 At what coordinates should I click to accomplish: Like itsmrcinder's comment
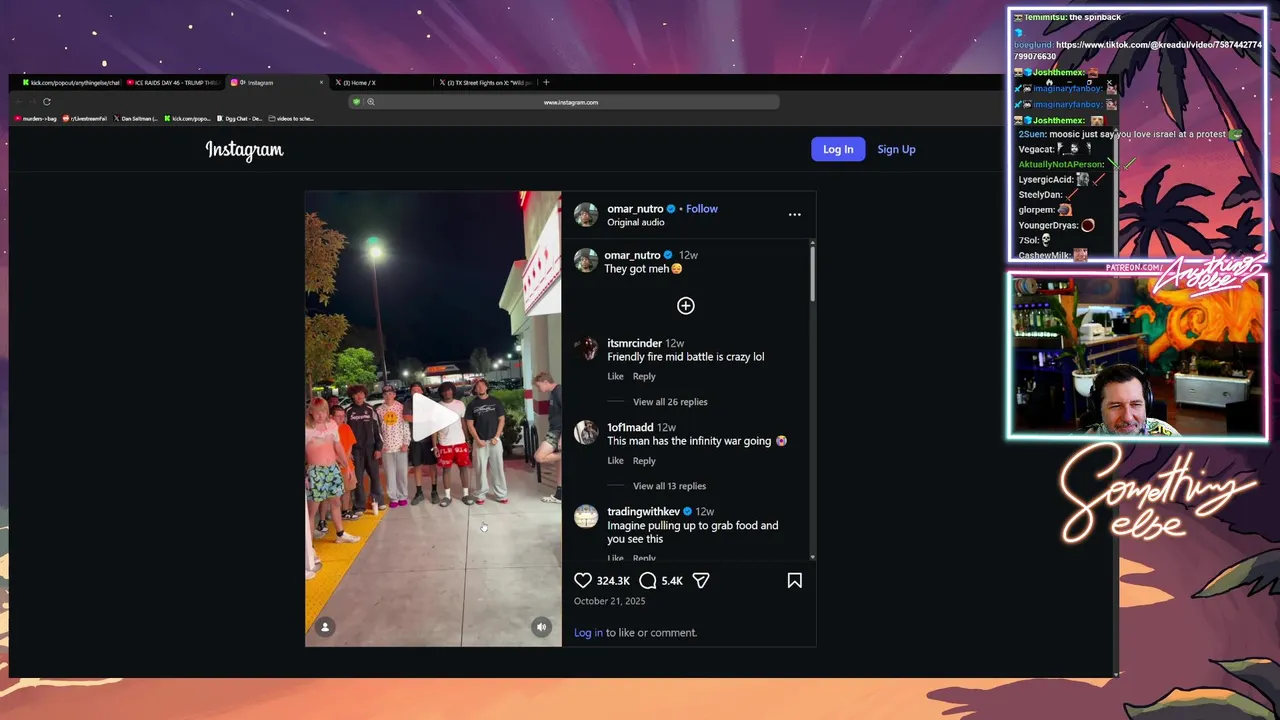(615, 377)
